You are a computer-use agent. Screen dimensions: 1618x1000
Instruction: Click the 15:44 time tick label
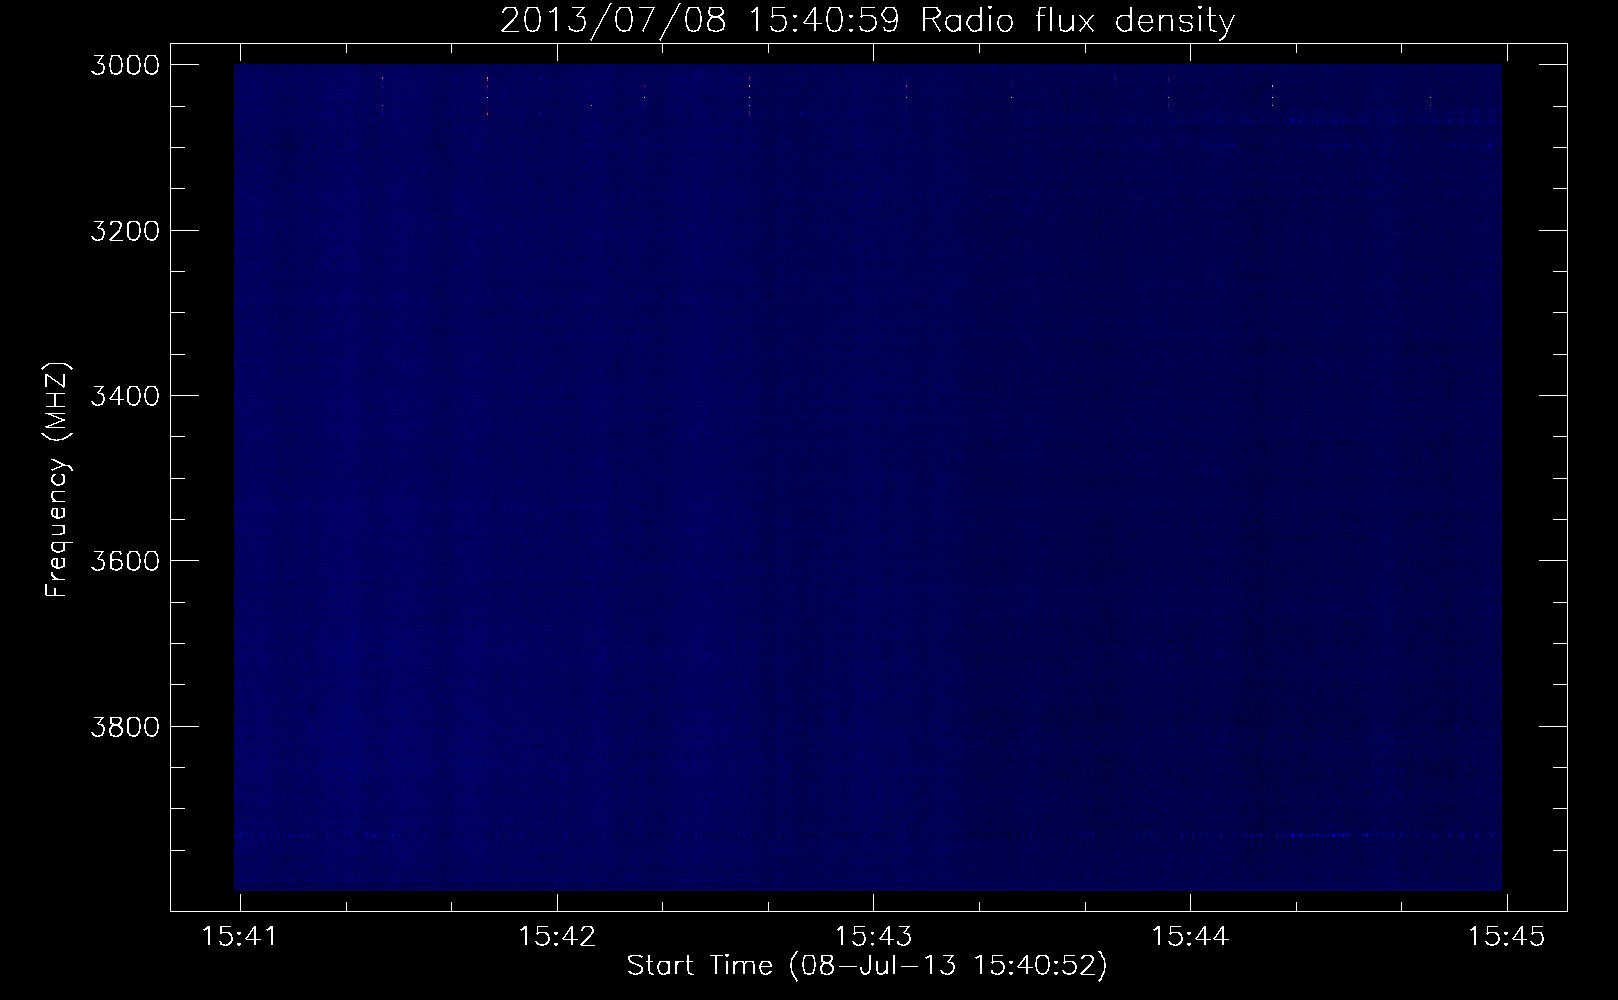point(1190,937)
